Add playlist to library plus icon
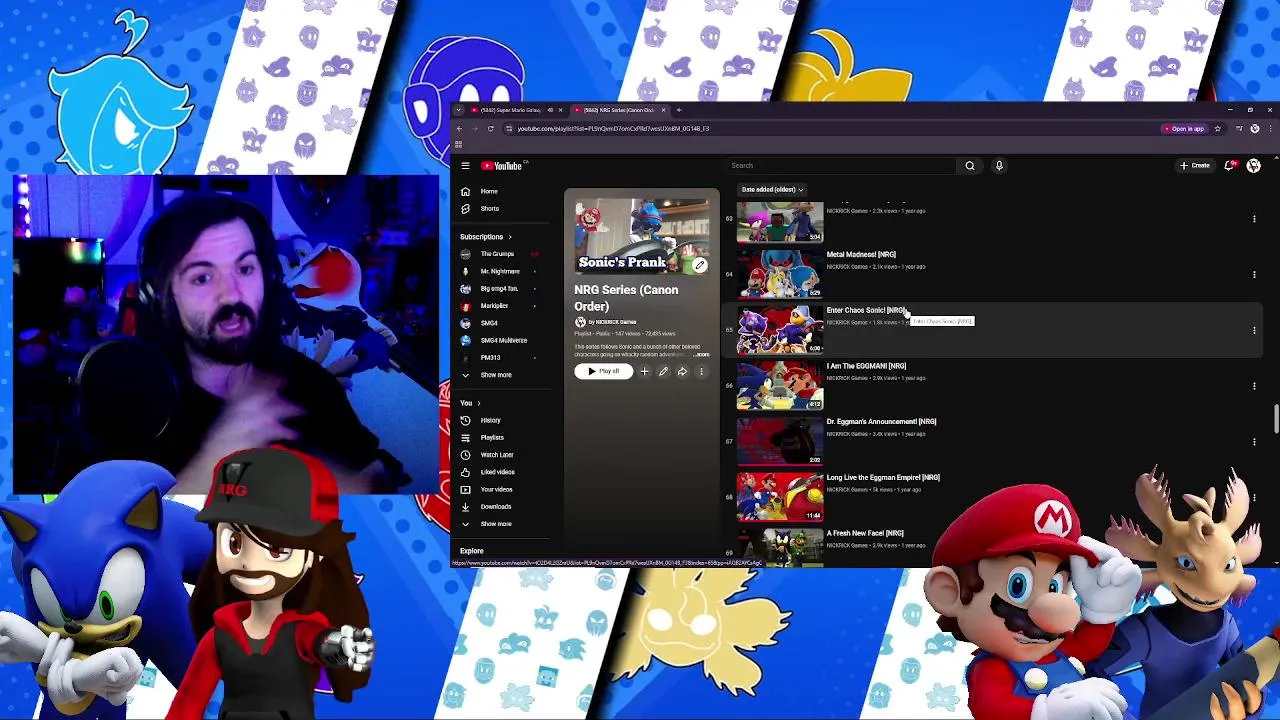Viewport: 1280px width, 720px height. click(x=644, y=372)
